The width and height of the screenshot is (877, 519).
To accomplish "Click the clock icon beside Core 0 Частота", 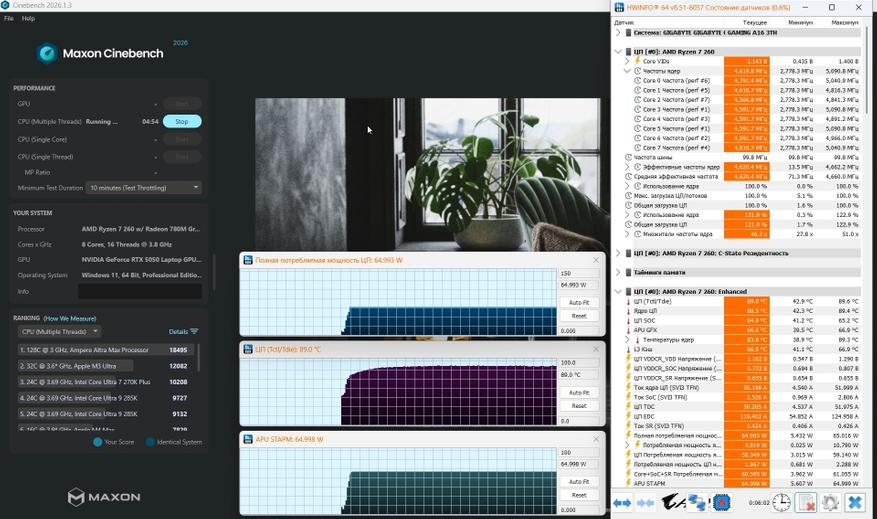I will coord(637,81).
